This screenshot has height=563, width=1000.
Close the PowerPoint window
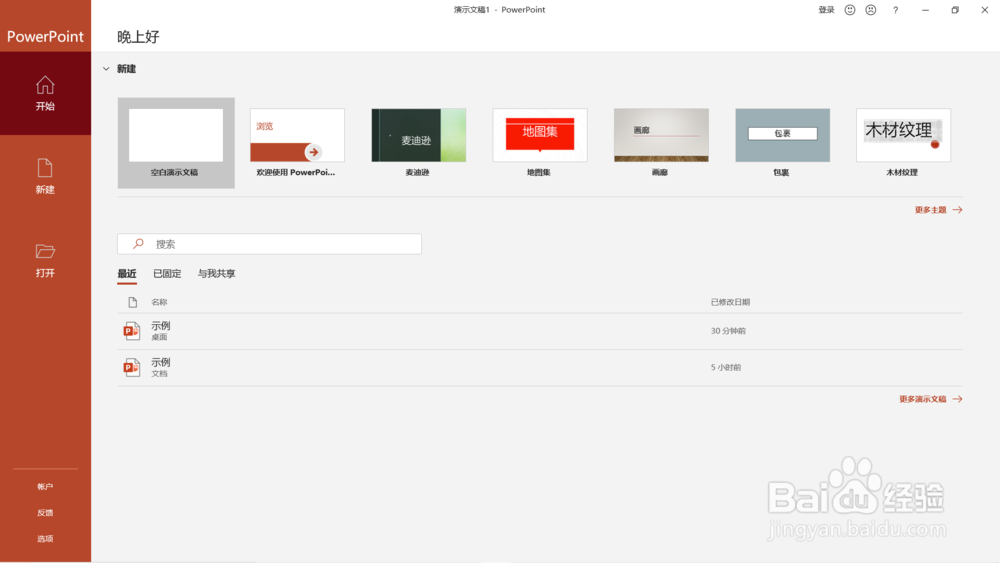point(985,10)
